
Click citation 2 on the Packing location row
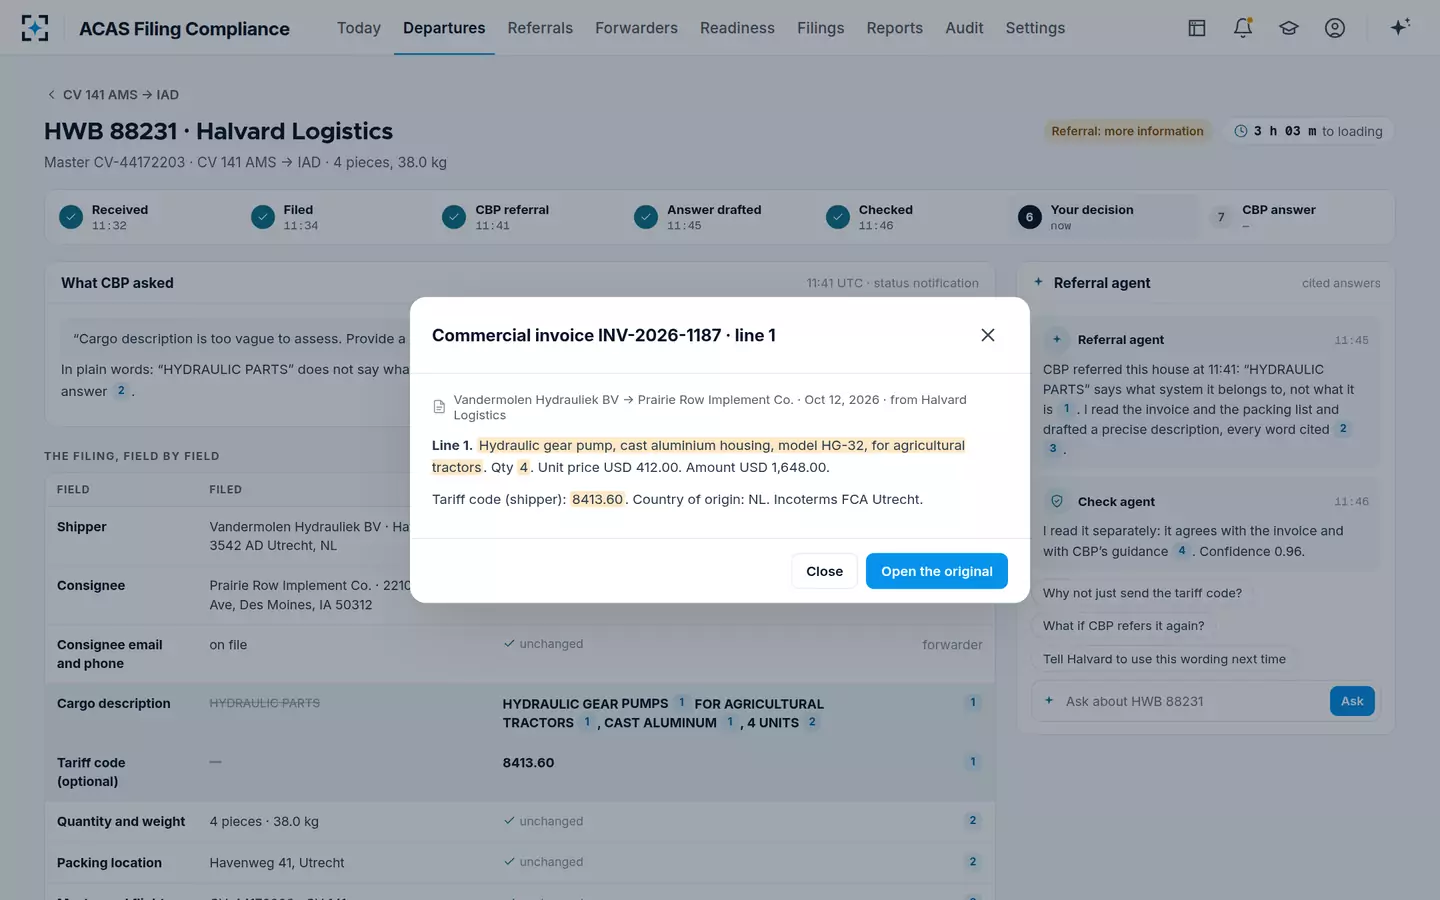click(972, 862)
